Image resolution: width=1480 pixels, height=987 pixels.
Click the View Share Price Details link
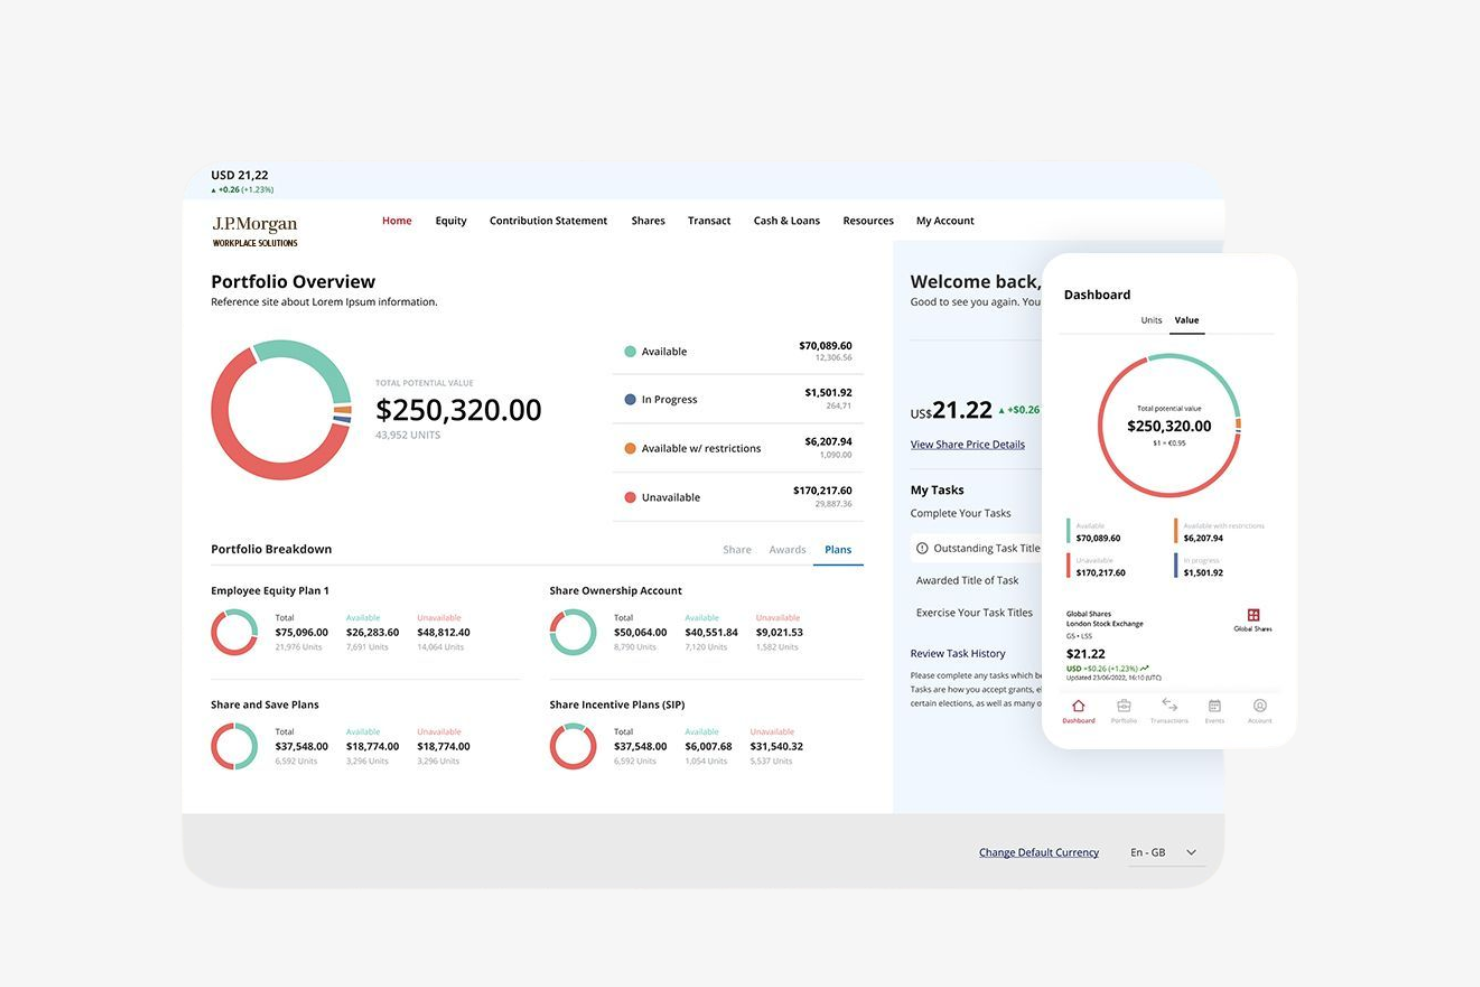[966, 444]
